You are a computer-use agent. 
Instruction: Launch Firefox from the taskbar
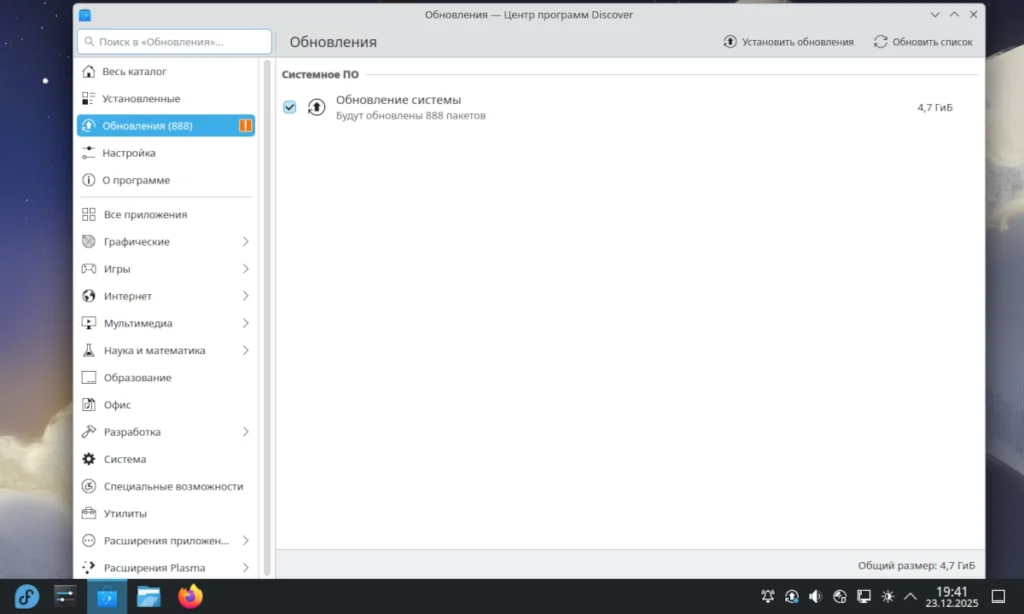coord(191,596)
